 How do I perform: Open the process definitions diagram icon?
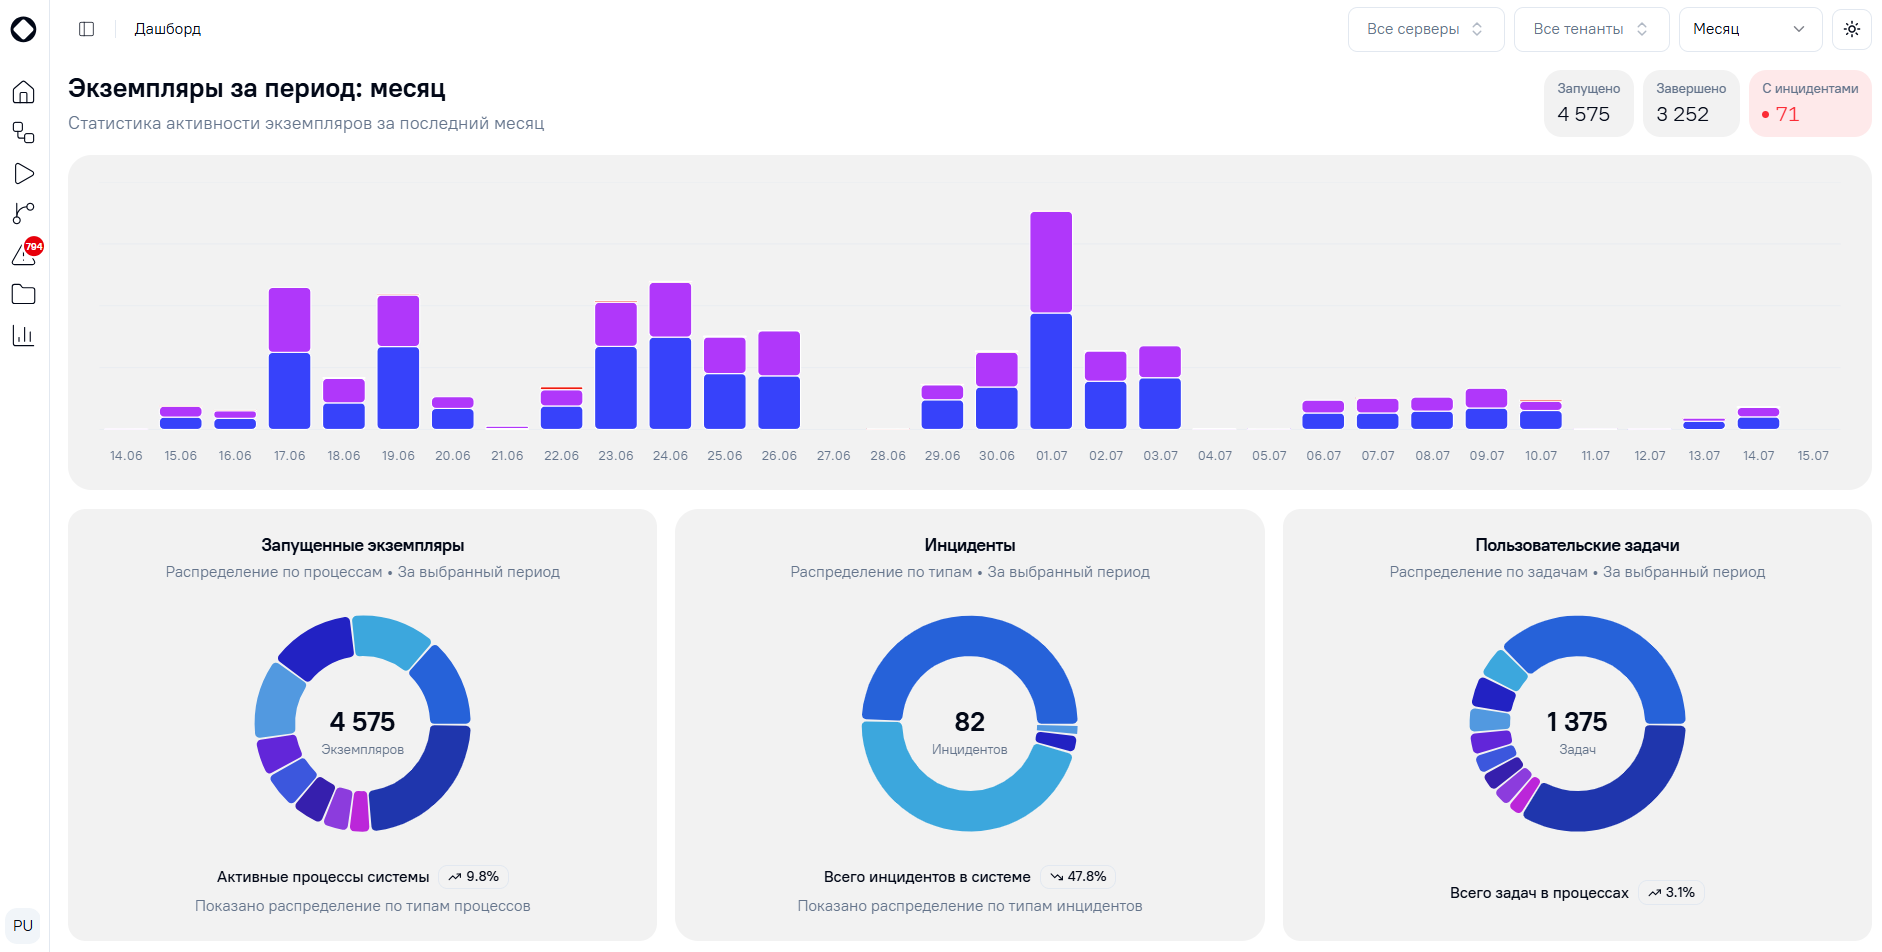click(x=24, y=133)
